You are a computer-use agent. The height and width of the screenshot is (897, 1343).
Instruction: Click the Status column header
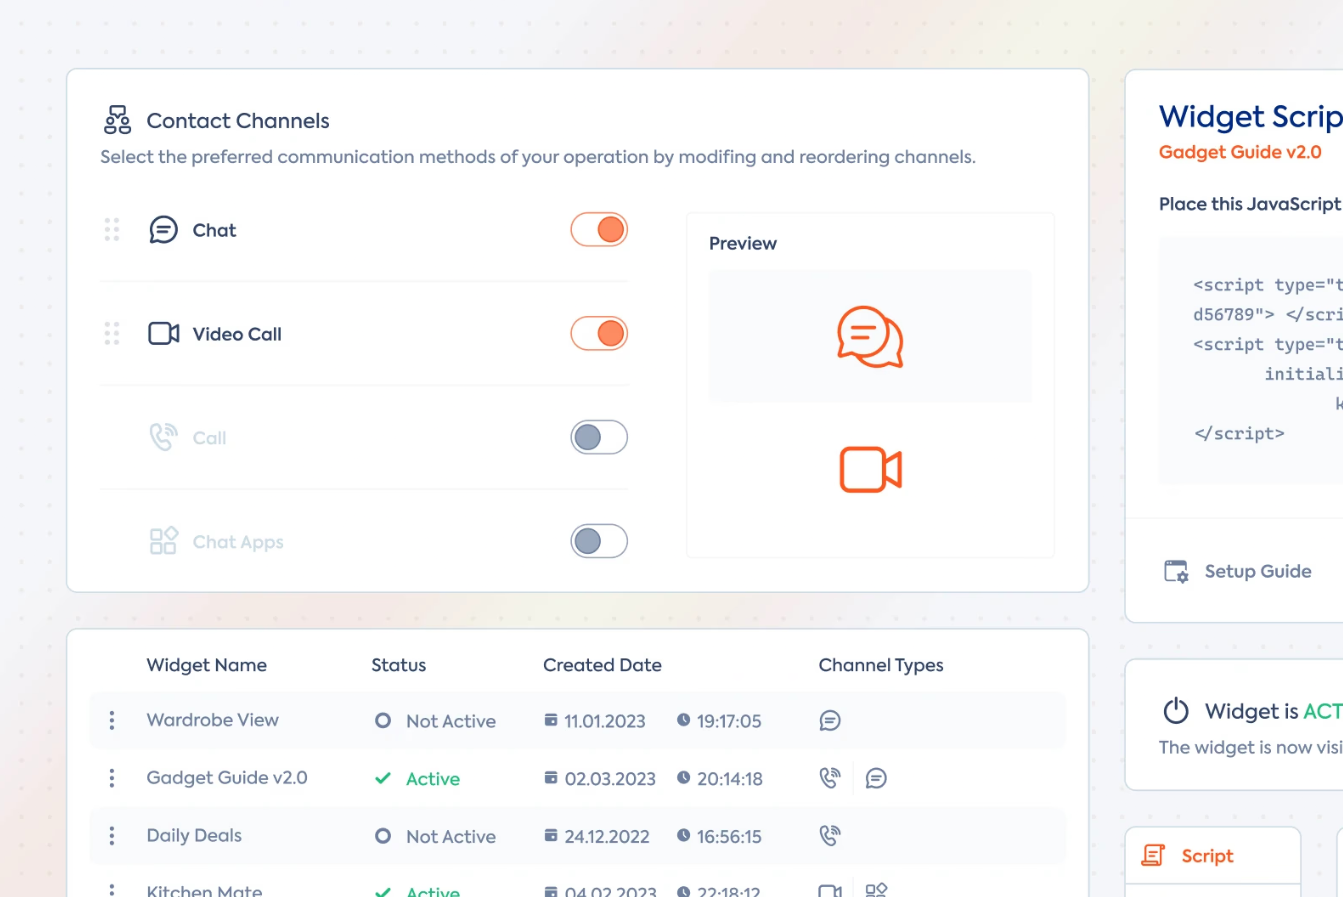(399, 665)
